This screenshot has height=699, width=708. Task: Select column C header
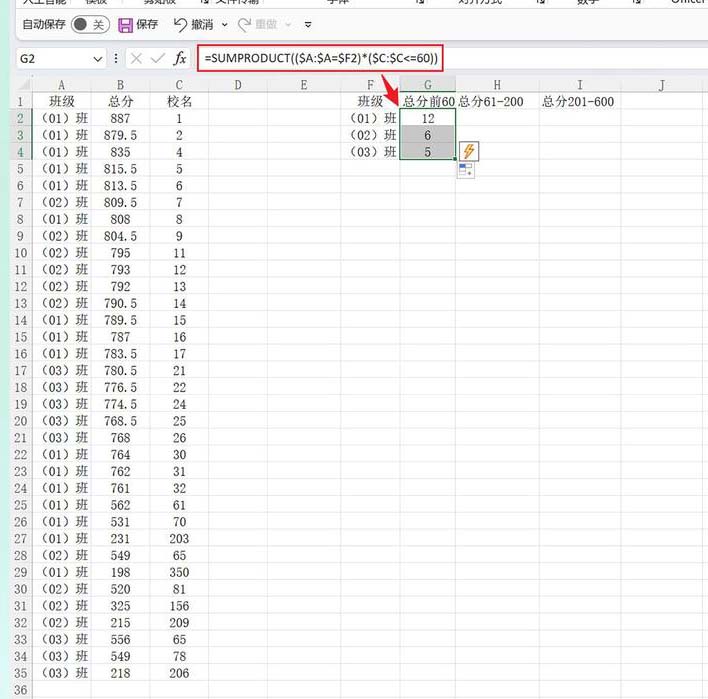[179, 85]
